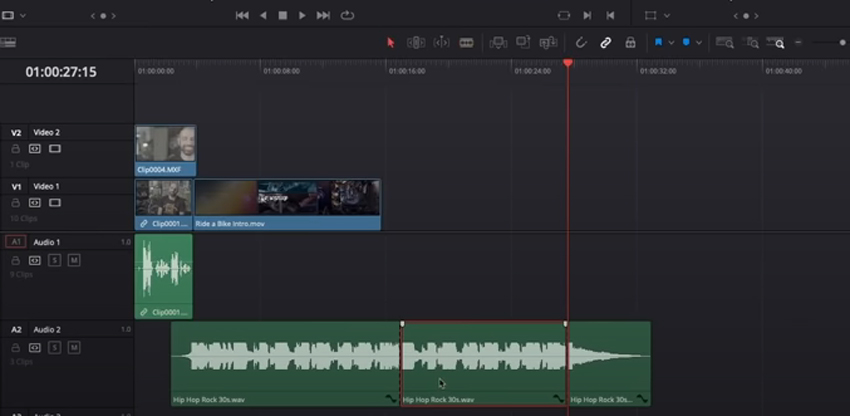The height and width of the screenshot is (416, 850).
Task: Click the timeline zoom slider
Action: [828, 43]
